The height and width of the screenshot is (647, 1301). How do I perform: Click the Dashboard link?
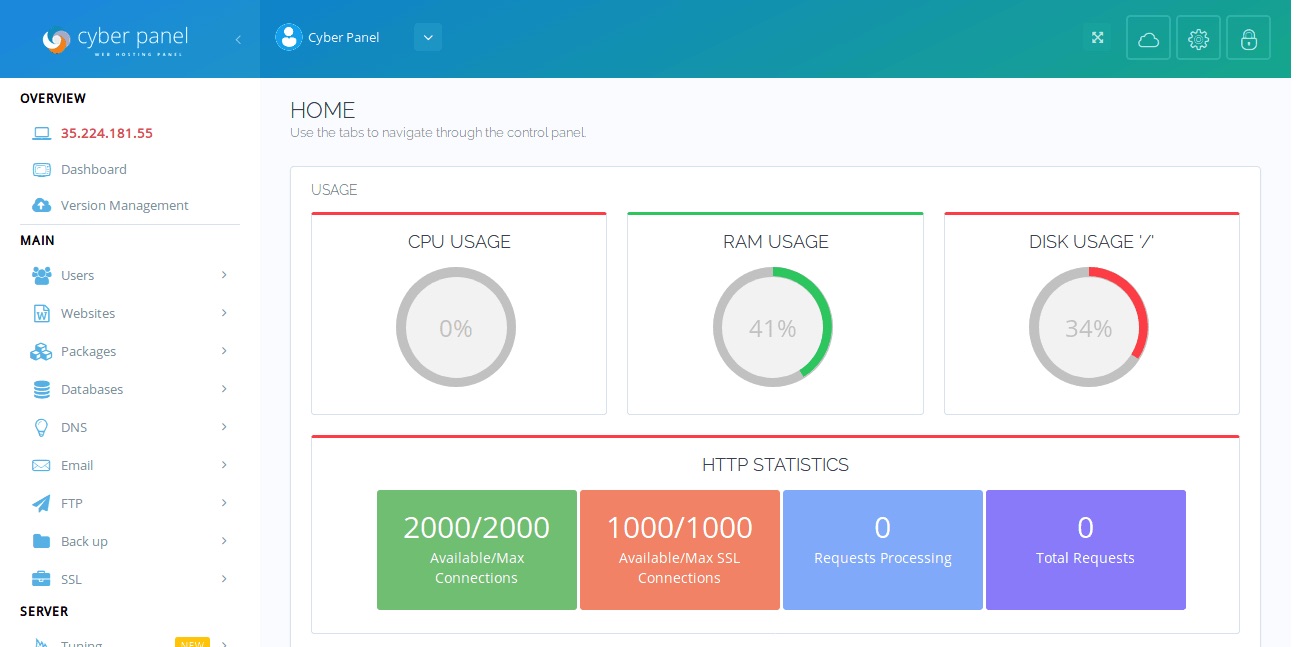point(93,169)
